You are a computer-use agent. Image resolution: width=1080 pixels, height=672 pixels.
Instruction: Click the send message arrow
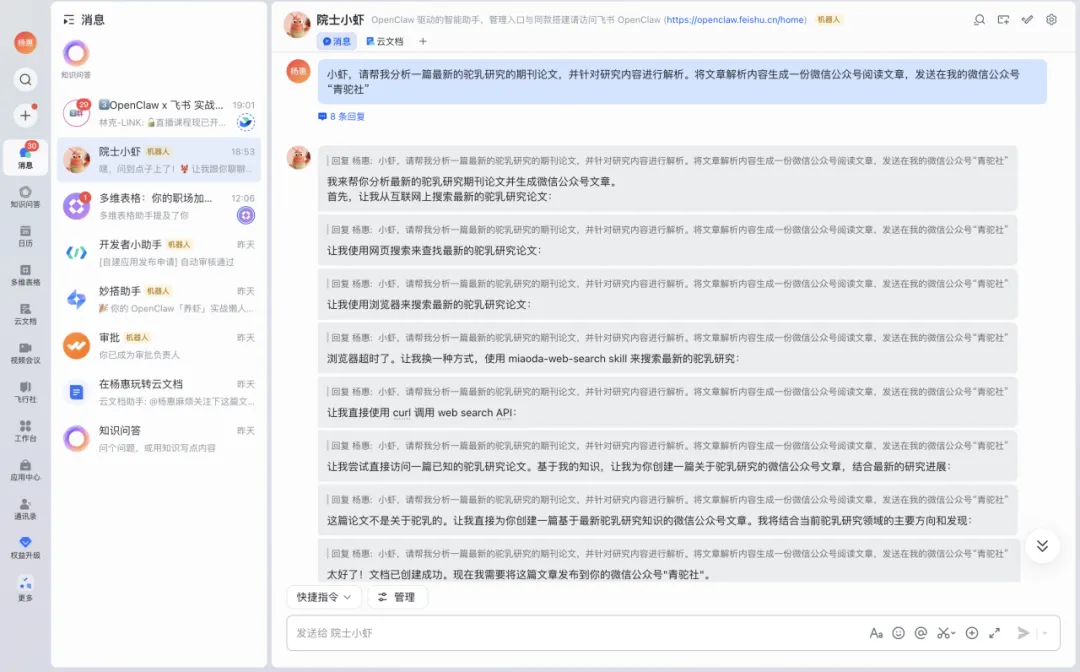point(1024,633)
